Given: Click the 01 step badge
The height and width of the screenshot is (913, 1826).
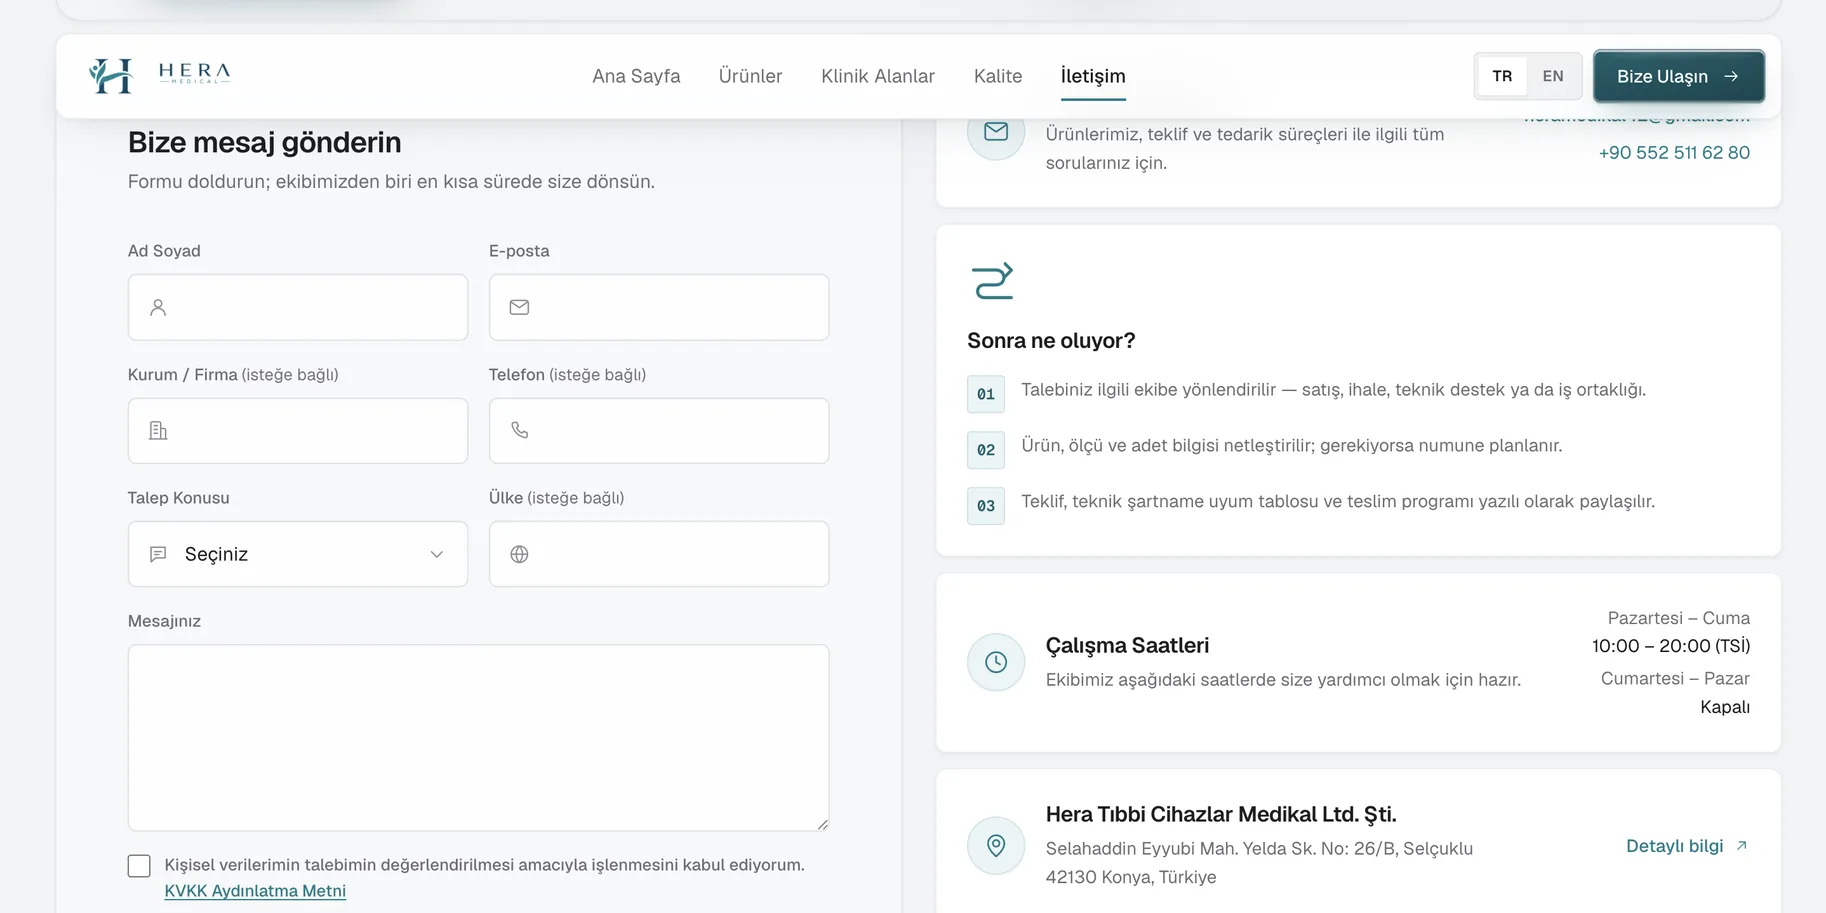Looking at the screenshot, I should pyautogui.click(x=986, y=394).
